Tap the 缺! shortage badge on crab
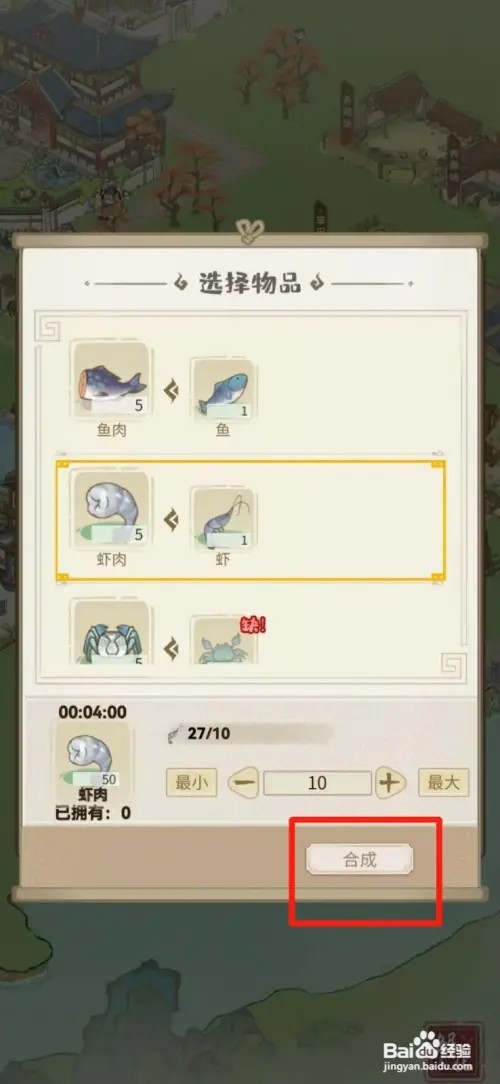Image resolution: width=500 pixels, height=1084 pixels. [x=252, y=626]
